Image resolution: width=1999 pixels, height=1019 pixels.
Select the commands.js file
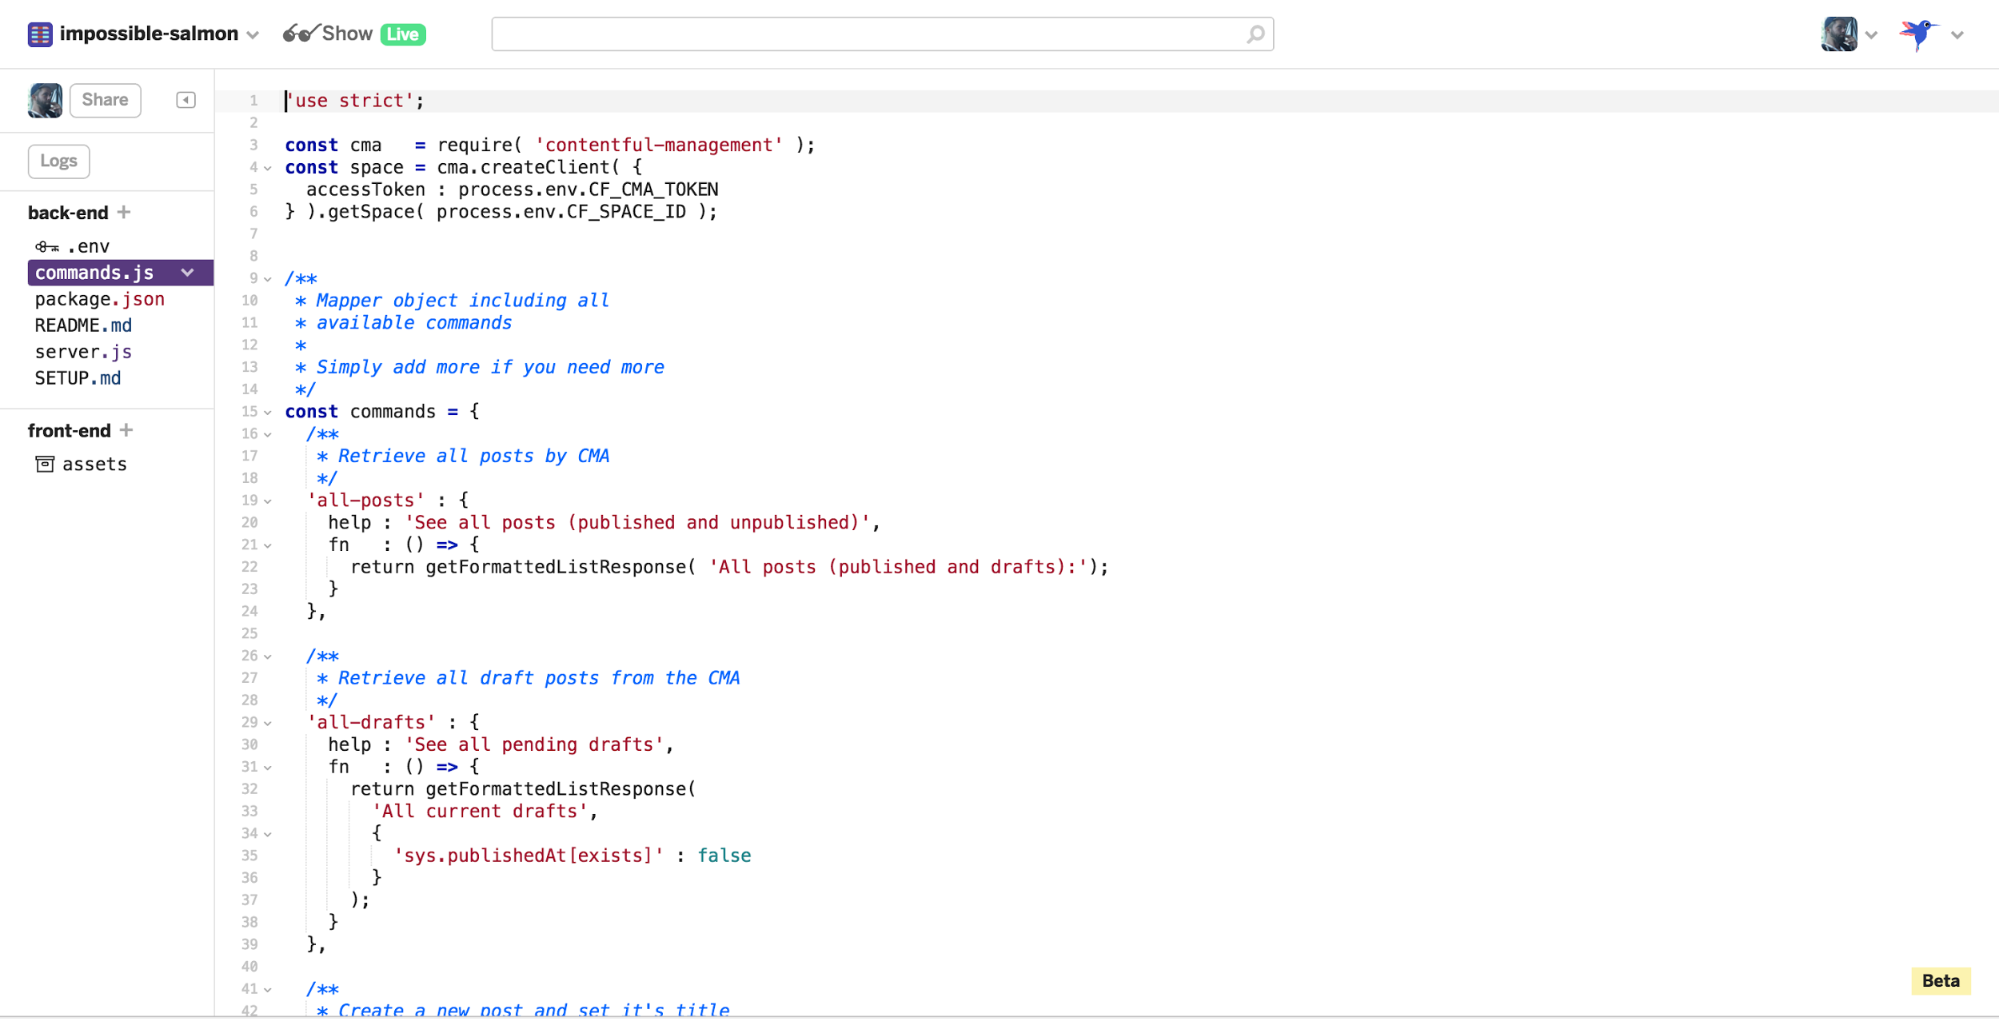95,273
